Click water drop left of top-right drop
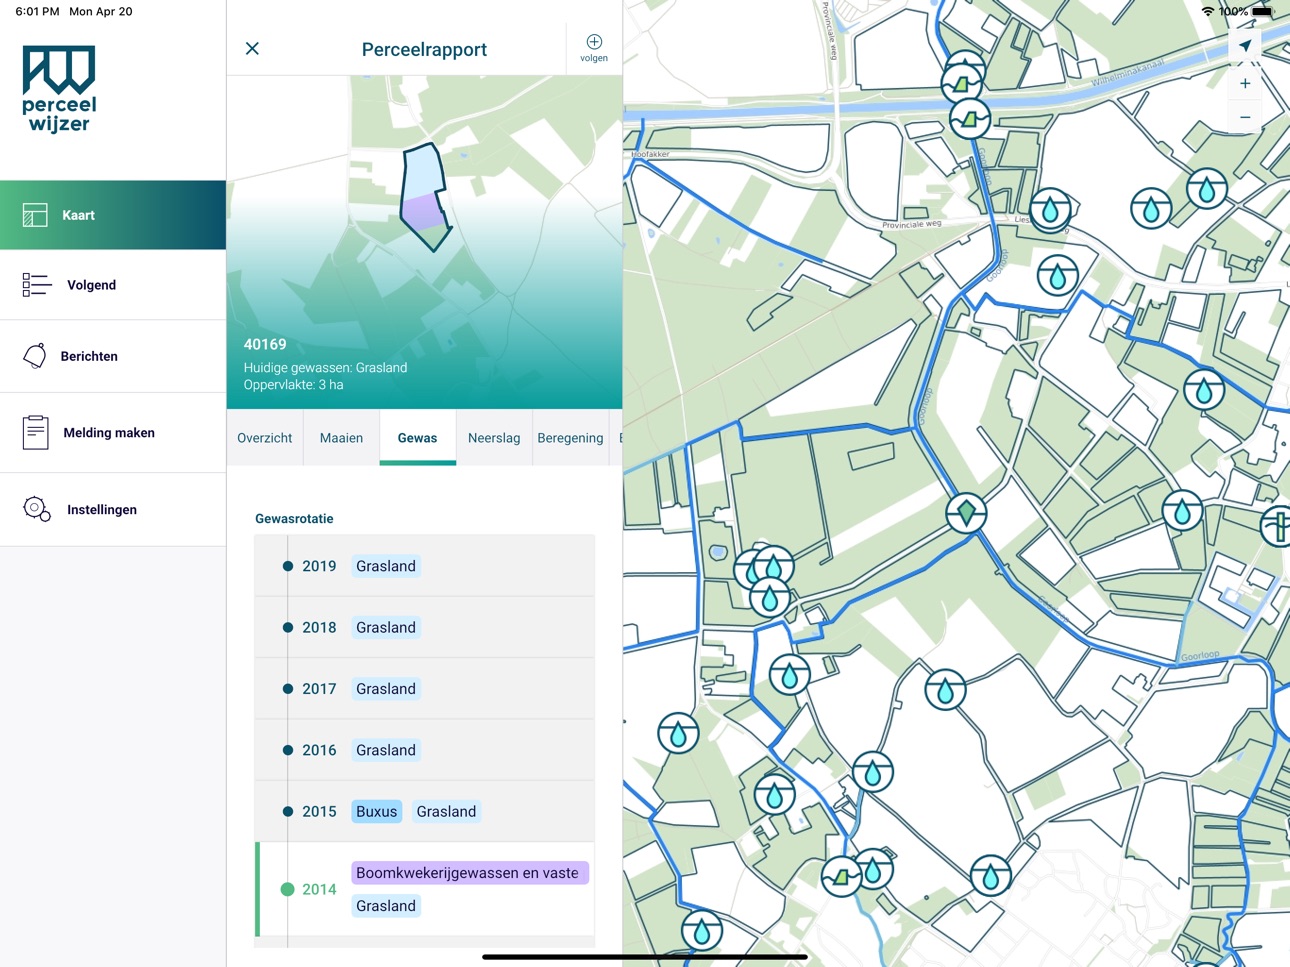1290x967 pixels. (1151, 209)
